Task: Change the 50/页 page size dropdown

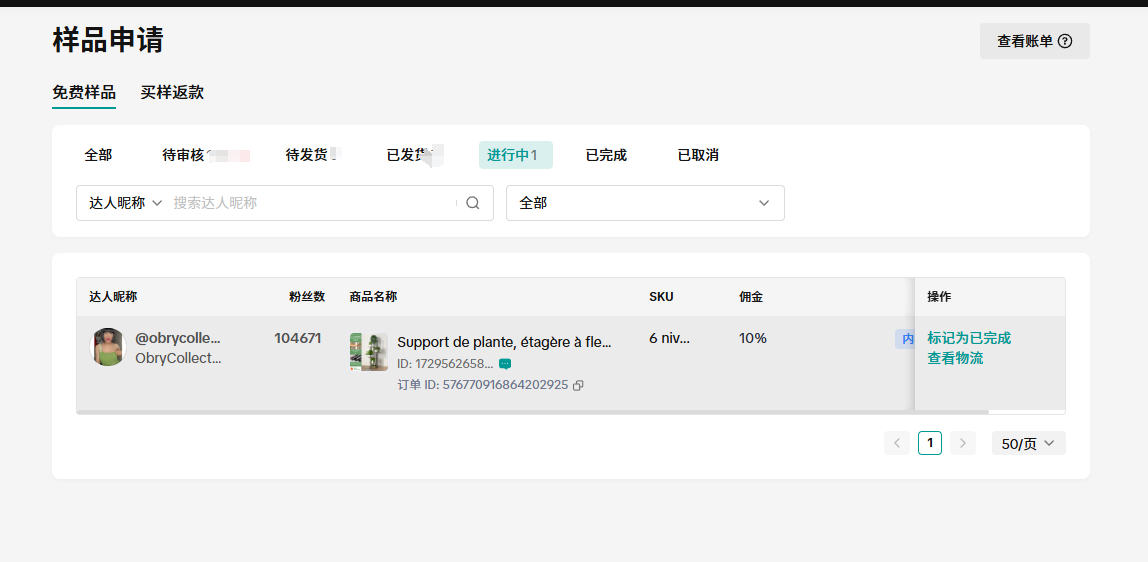Action: pos(1028,443)
